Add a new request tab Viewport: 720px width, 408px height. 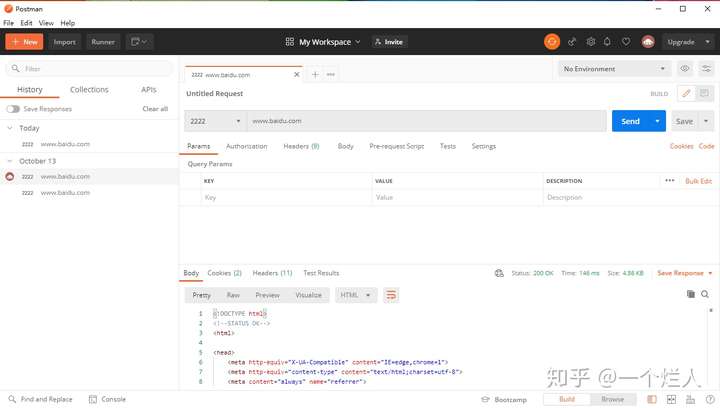click(x=315, y=74)
